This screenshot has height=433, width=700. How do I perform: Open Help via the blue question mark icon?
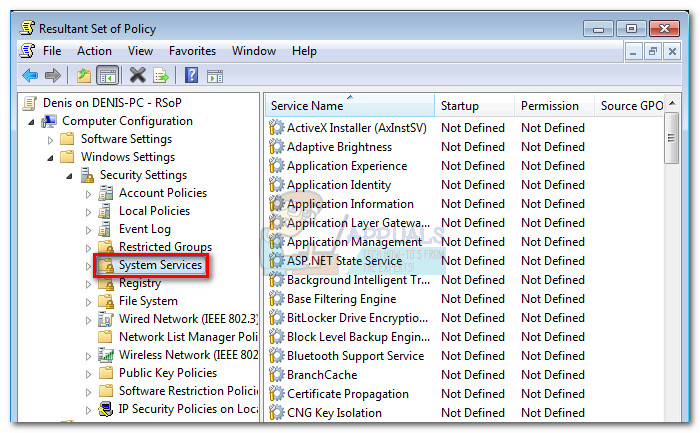(191, 75)
